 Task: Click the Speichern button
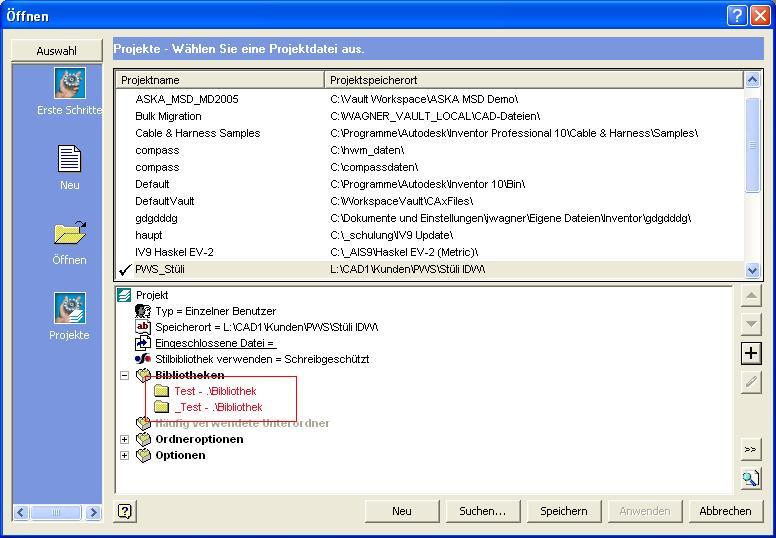(564, 511)
